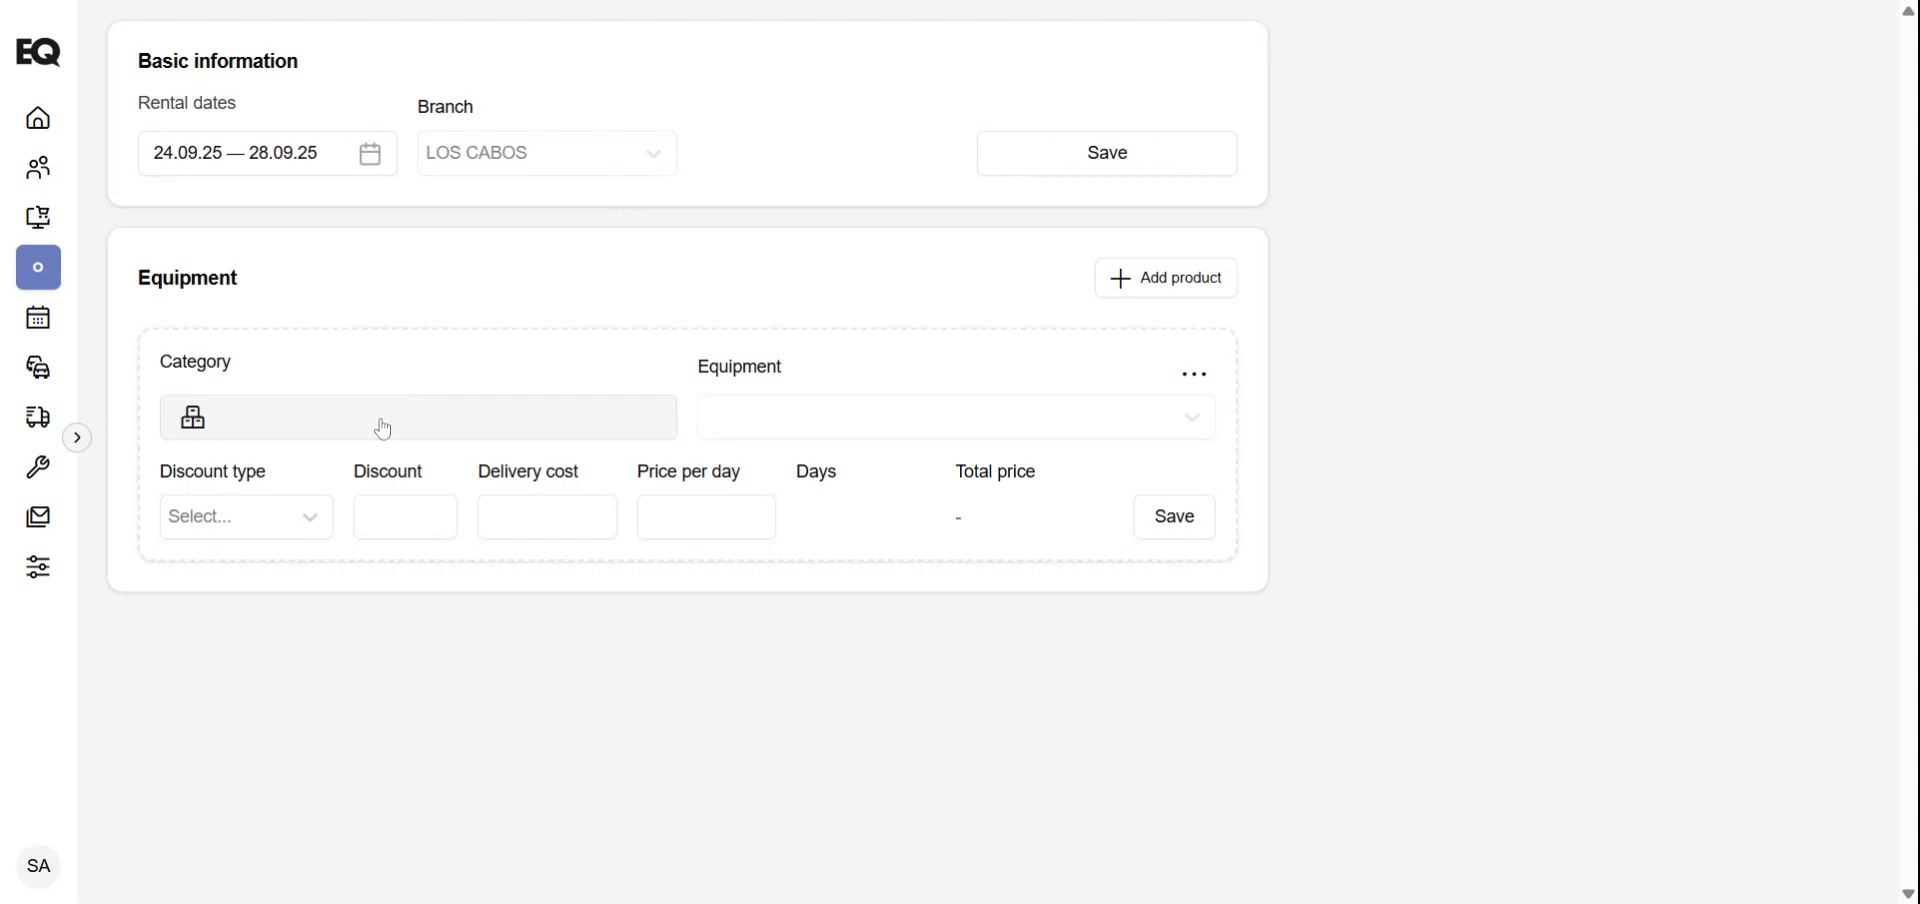Viewport: 1920px width, 904px height.
Task: Click the wrench maintenance icon
Action: click(x=37, y=467)
